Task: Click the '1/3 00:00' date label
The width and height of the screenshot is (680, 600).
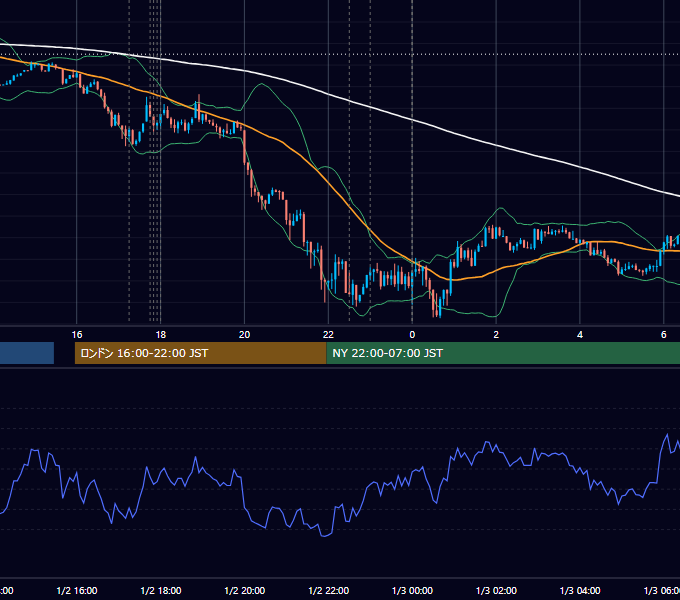Action: pyautogui.click(x=412, y=591)
